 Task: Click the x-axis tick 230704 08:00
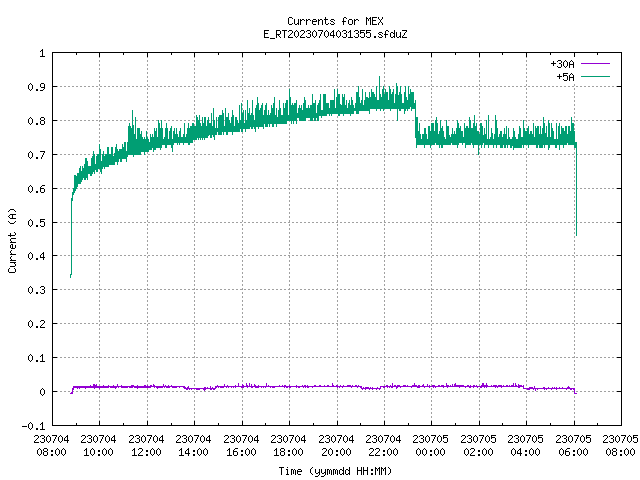pos(51,445)
